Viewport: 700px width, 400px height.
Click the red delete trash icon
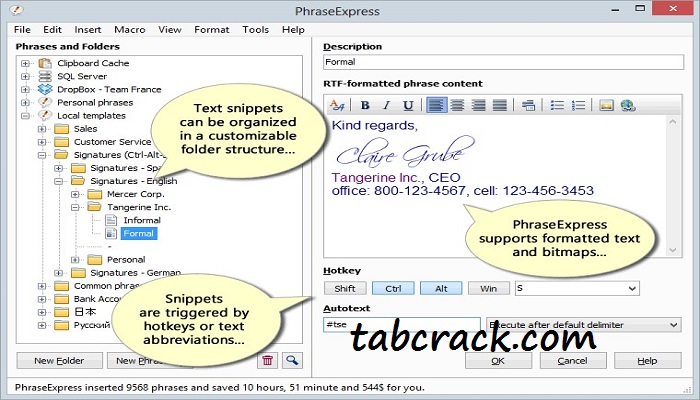point(267,360)
